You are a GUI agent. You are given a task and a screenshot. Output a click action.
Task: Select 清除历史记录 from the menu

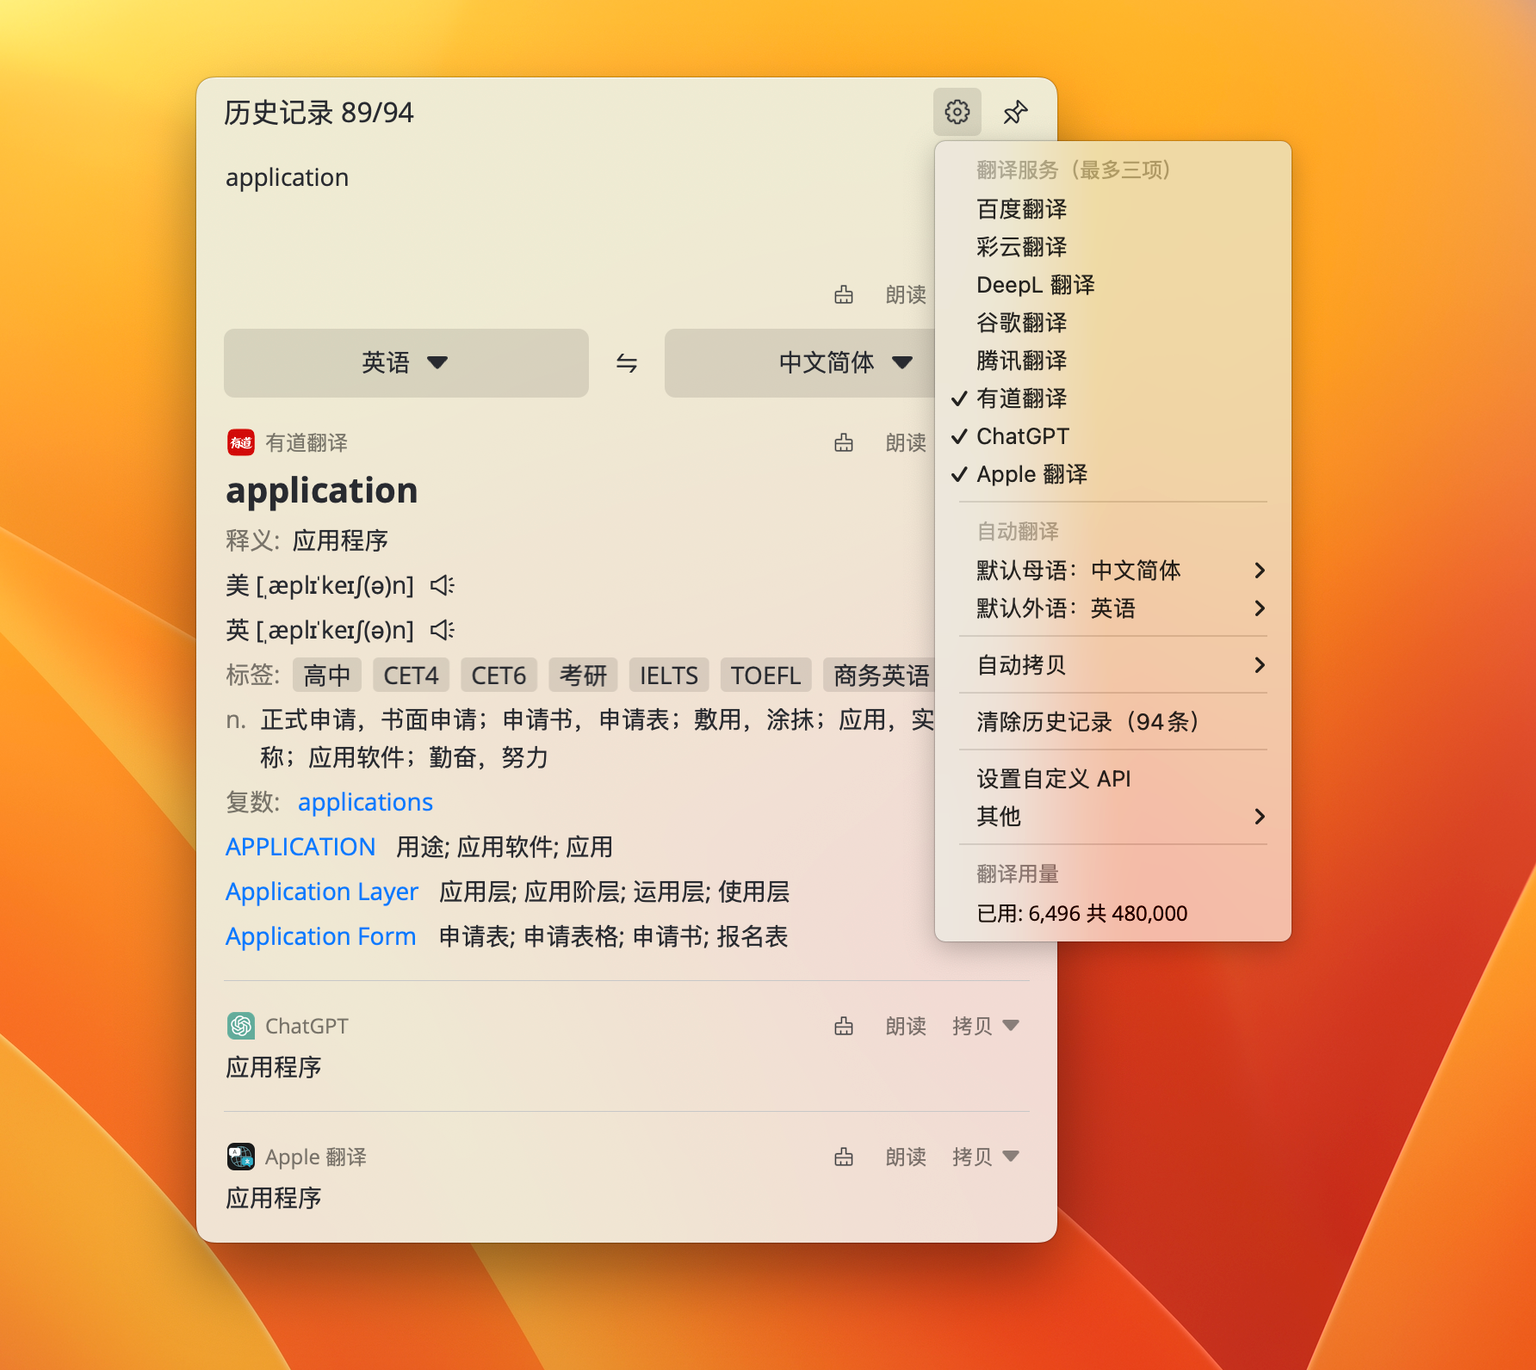tap(1087, 721)
